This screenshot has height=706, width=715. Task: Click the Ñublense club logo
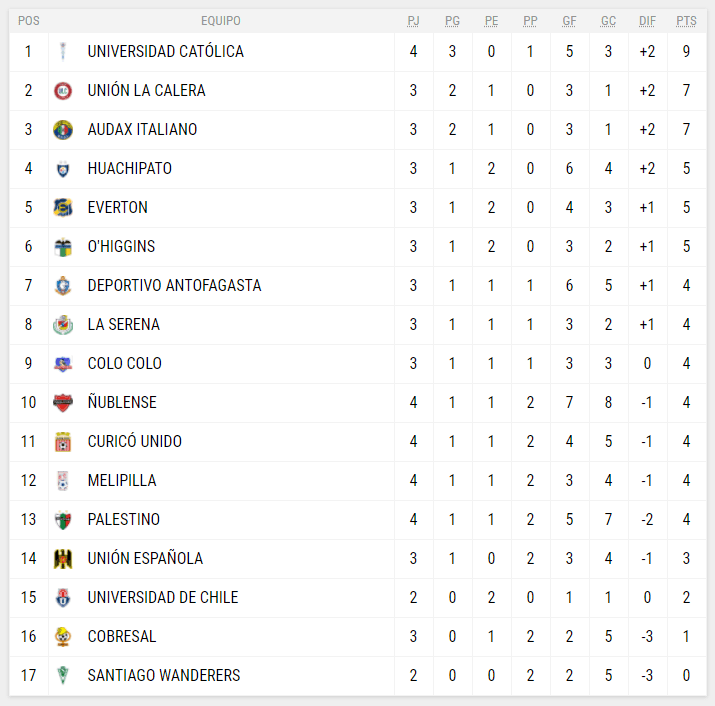point(63,403)
